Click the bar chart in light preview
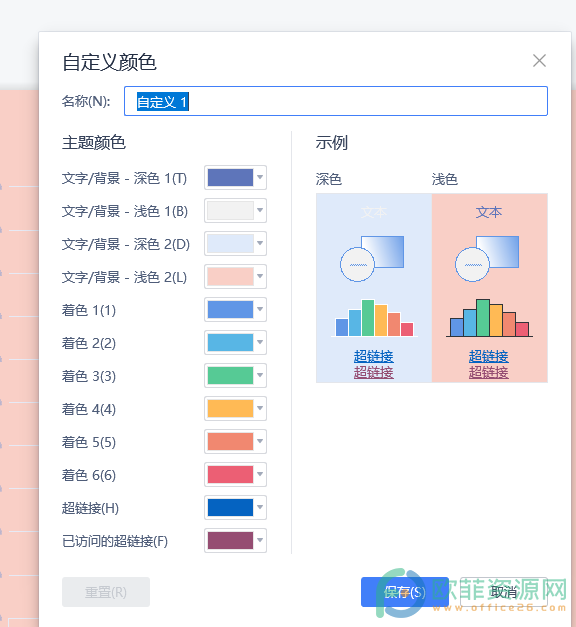The image size is (576, 627). (489, 318)
